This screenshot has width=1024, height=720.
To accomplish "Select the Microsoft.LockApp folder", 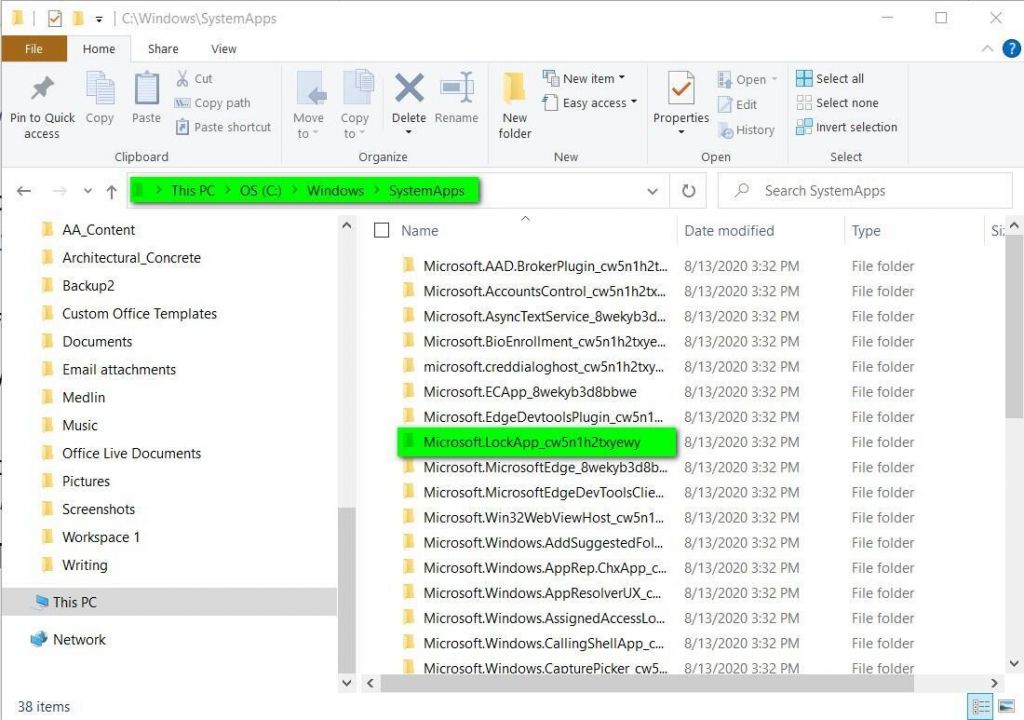I will click(x=537, y=441).
